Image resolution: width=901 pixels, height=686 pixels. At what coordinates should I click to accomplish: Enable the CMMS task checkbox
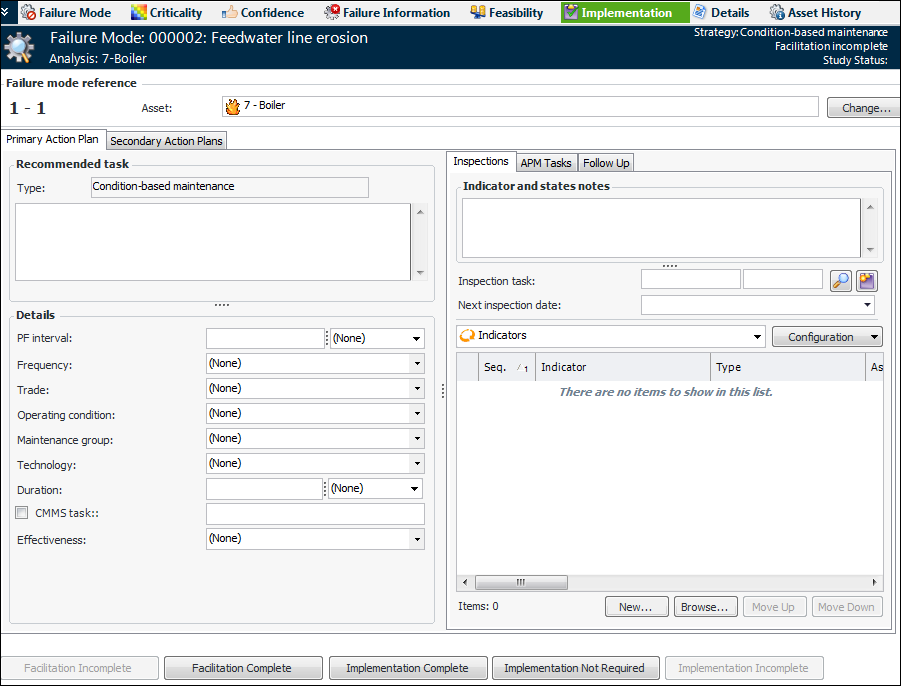pyautogui.click(x=22, y=513)
